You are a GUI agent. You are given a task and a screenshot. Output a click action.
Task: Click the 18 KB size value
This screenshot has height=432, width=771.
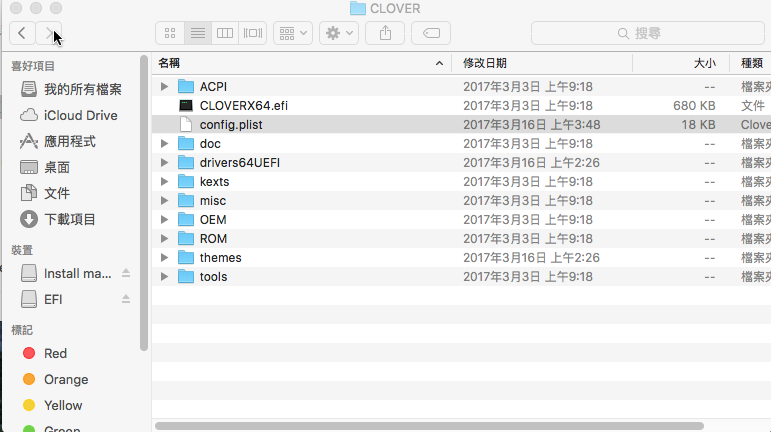pos(698,125)
